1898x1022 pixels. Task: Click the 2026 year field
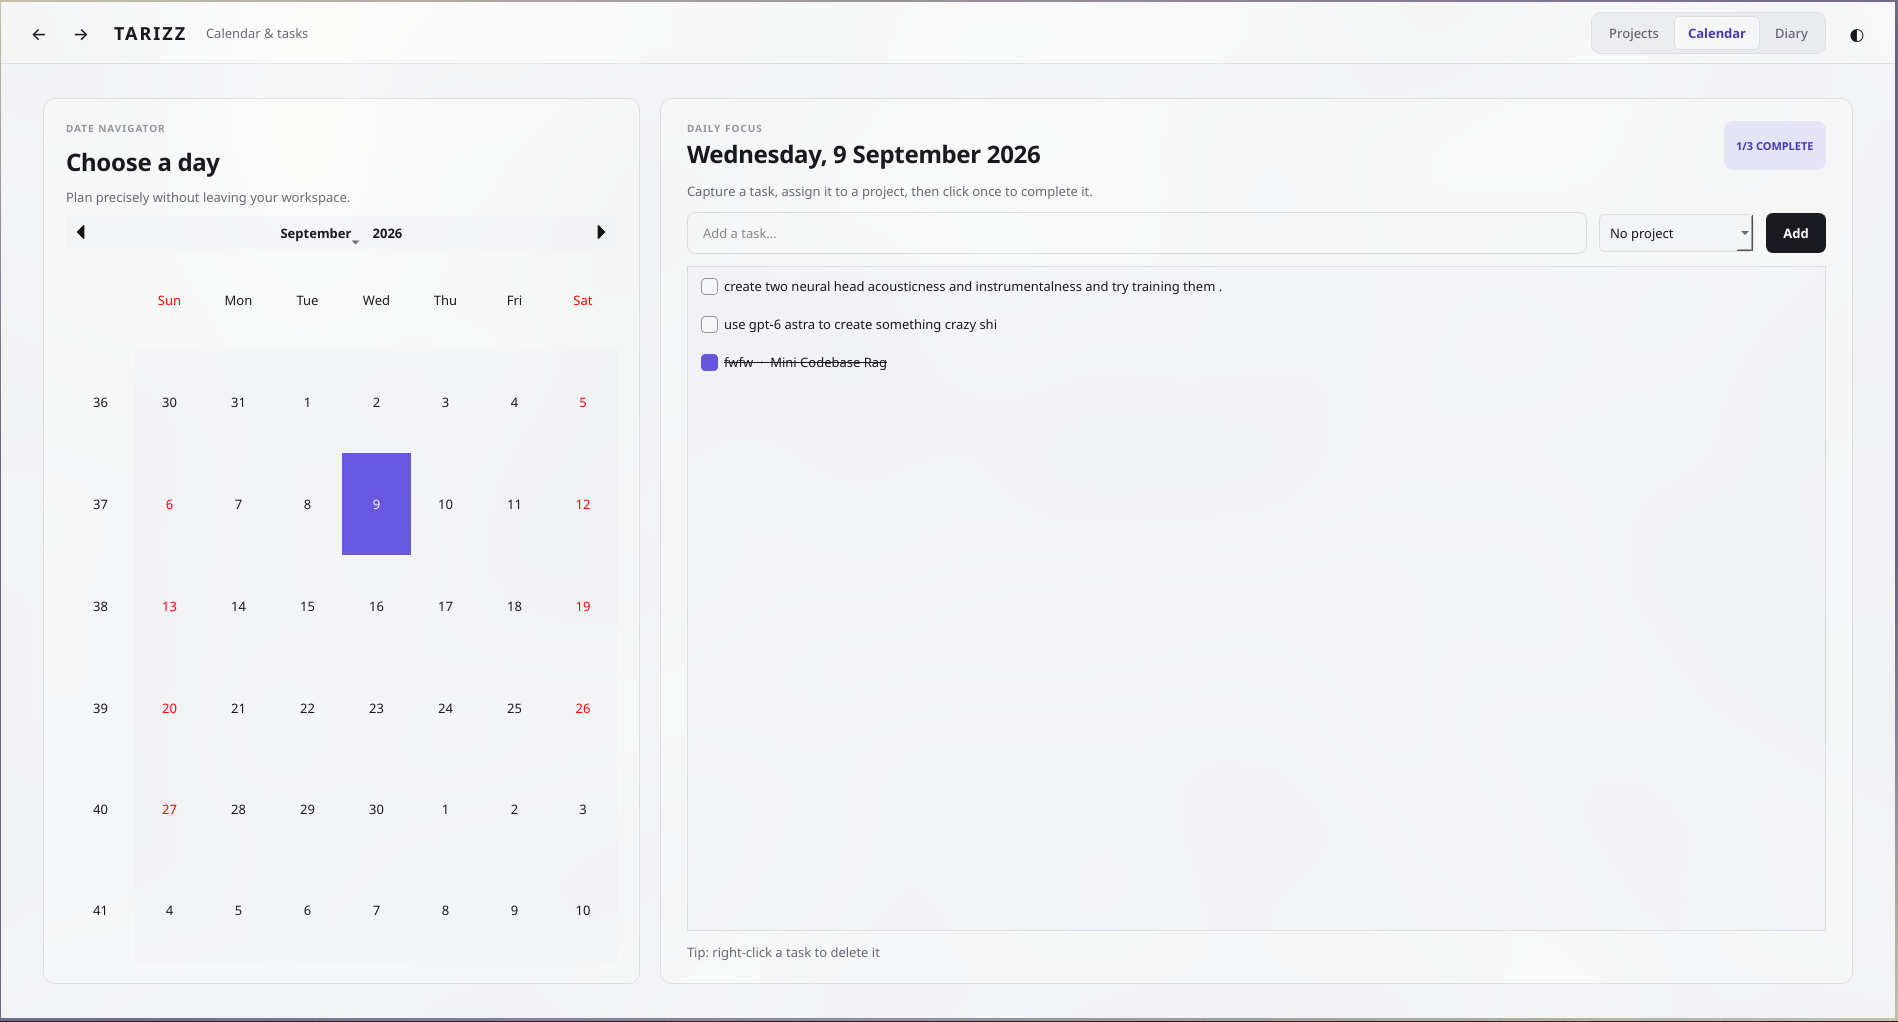click(387, 233)
